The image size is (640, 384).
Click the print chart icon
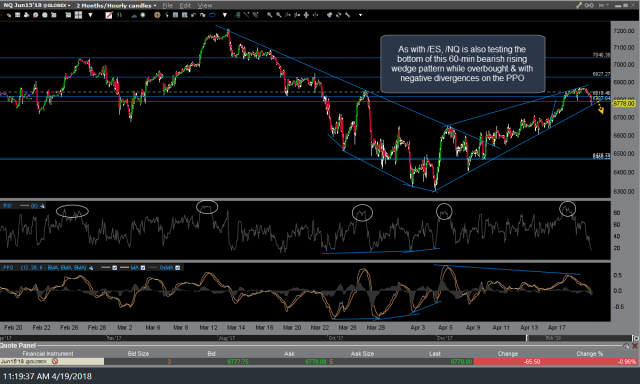pyautogui.click(x=27, y=15)
